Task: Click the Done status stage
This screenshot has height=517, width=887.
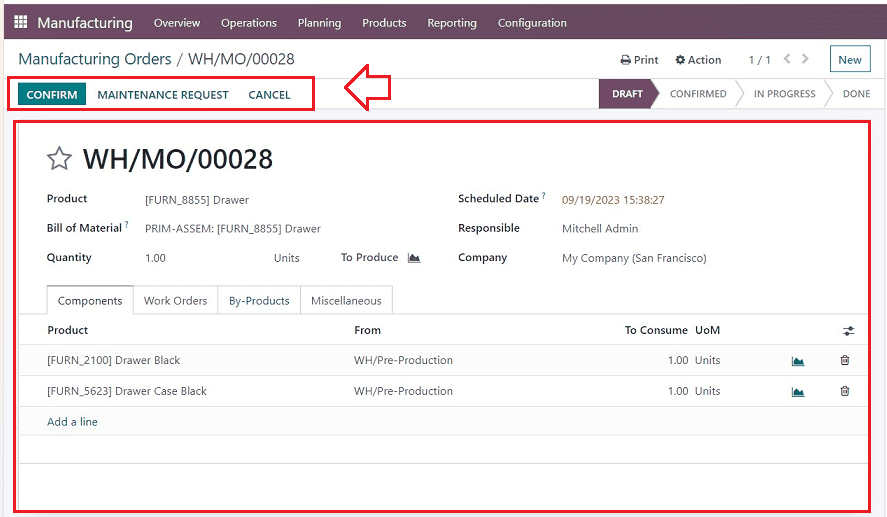Action: click(856, 94)
